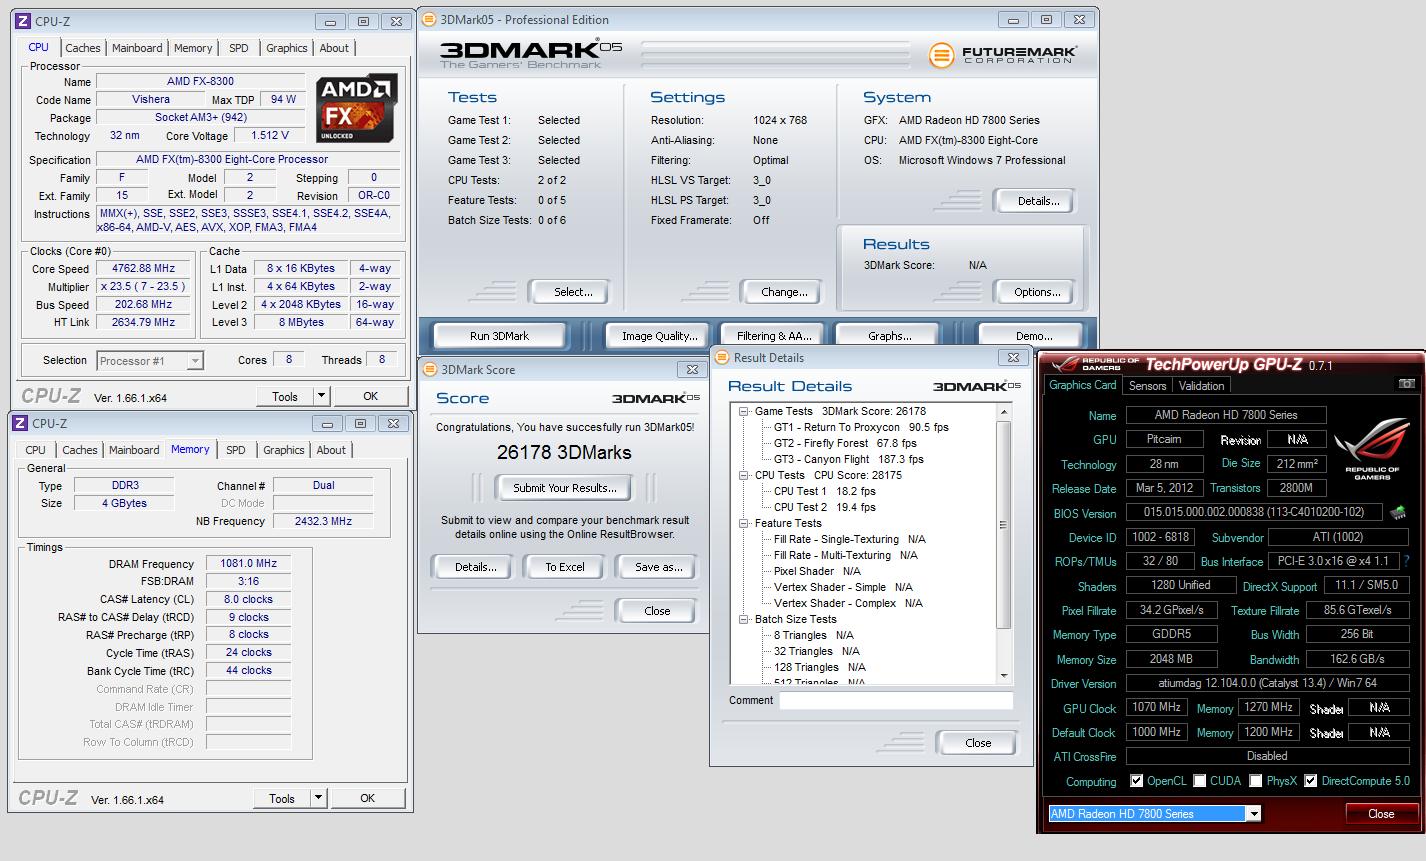Click the 3DMark Score window title icon
Screen dimensions: 1426x861
point(430,369)
